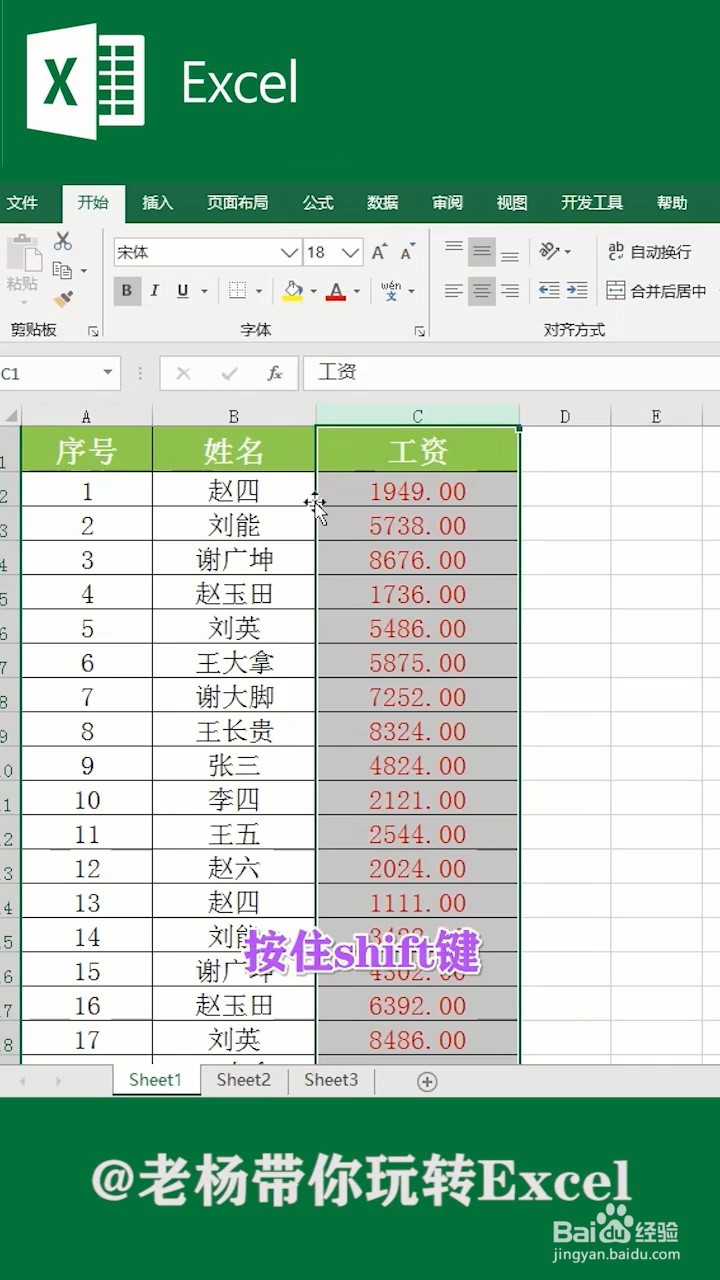Screen dimensions: 720x1280
Task: Add new sheet with plus icon
Action: coord(427,1081)
